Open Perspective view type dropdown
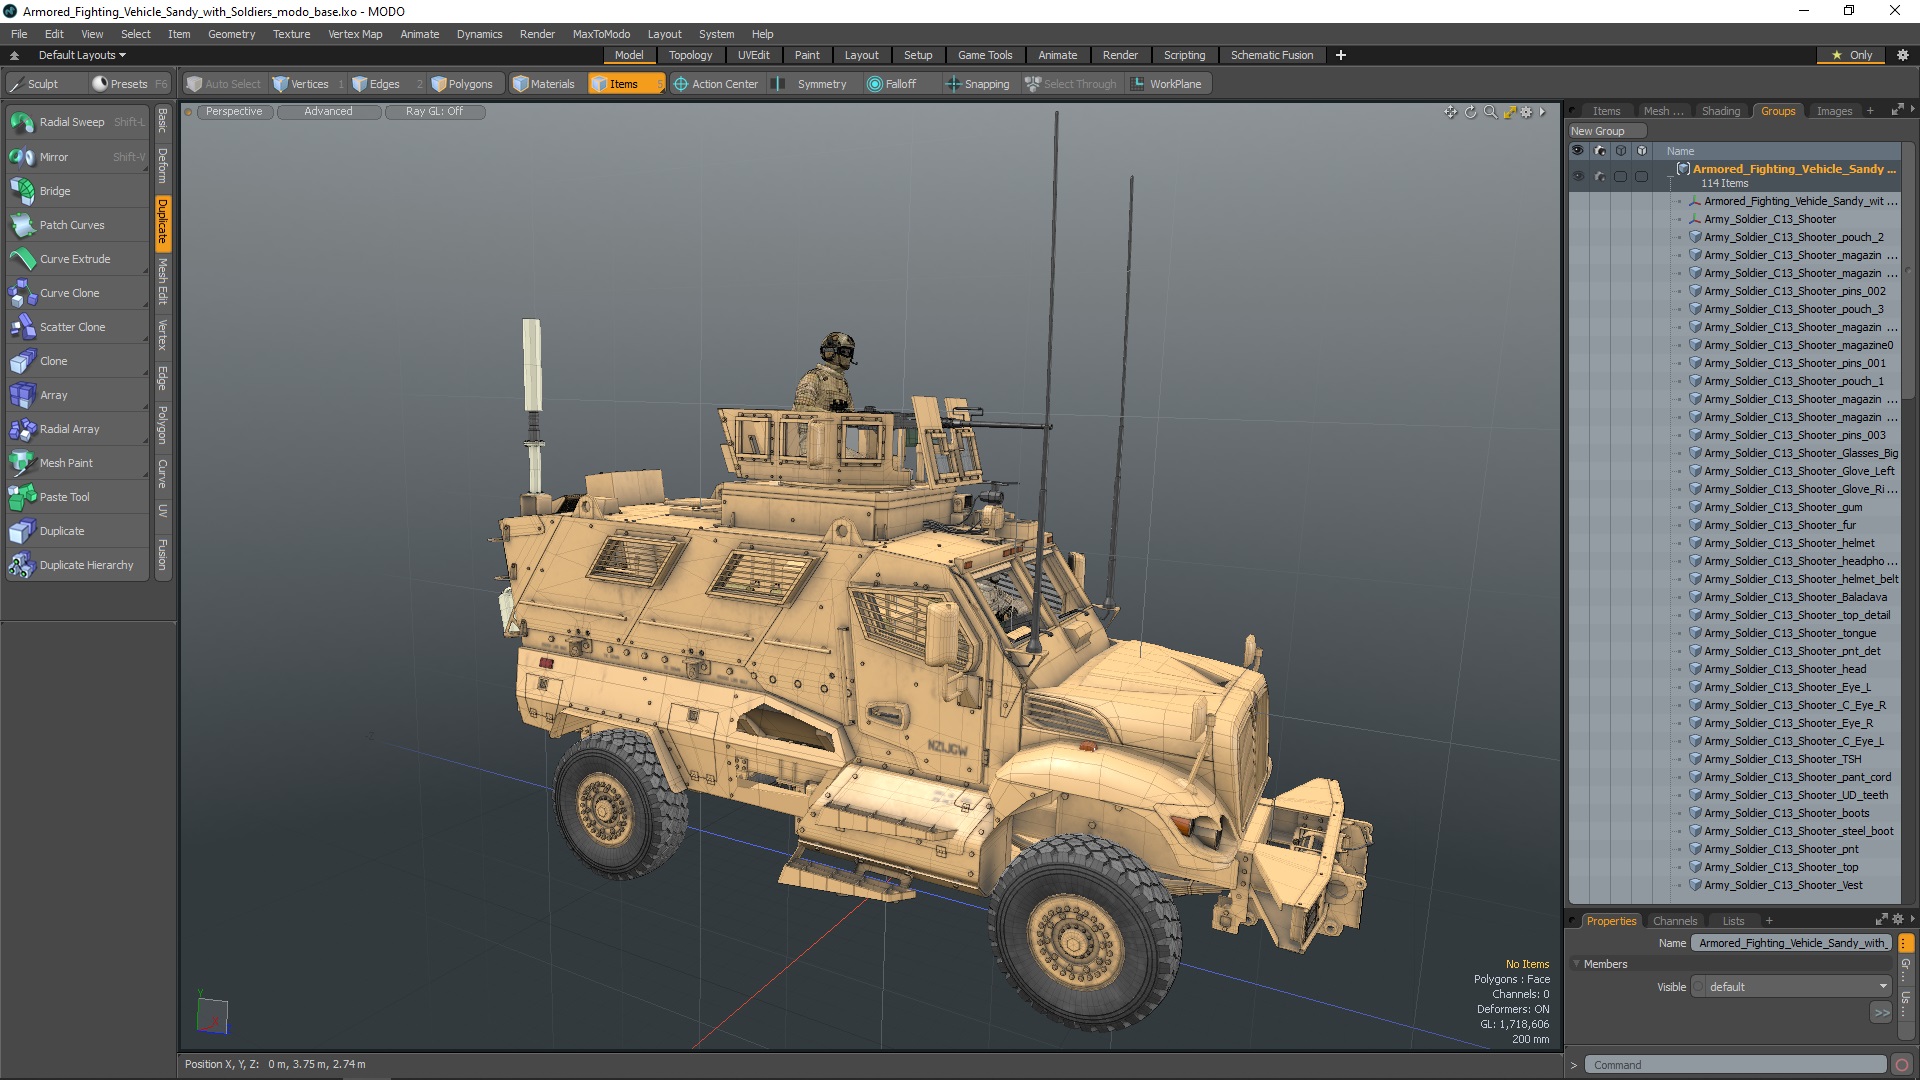Screen dimensions: 1920x1080 pyautogui.click(x=234, y=112)
